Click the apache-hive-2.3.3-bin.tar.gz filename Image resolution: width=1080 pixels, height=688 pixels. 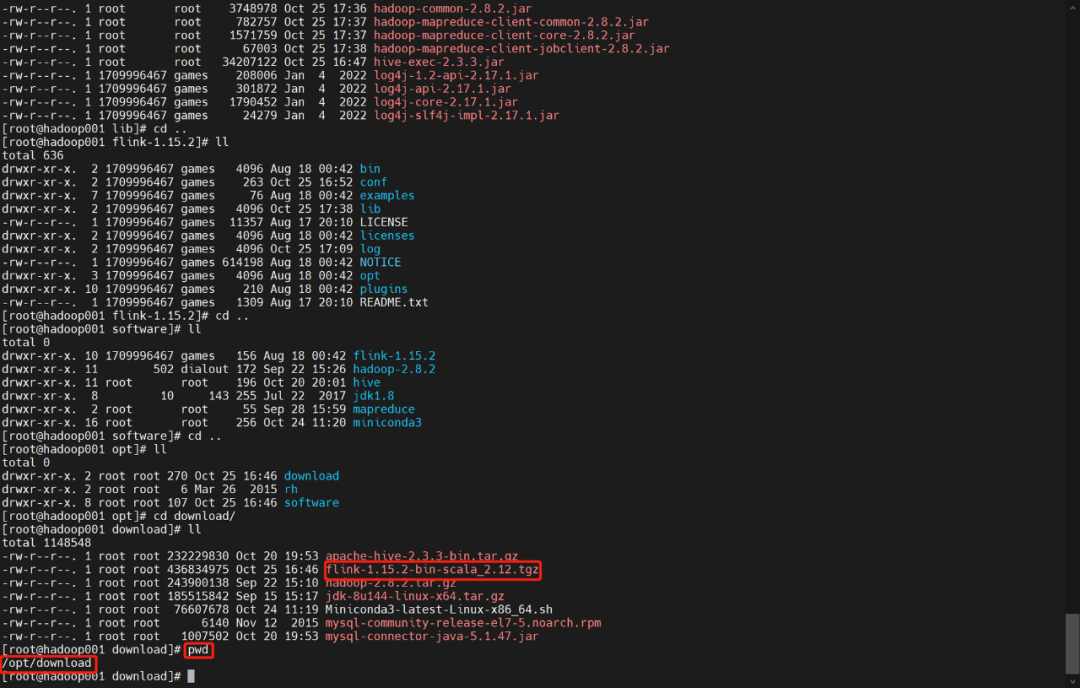[422, 556]
